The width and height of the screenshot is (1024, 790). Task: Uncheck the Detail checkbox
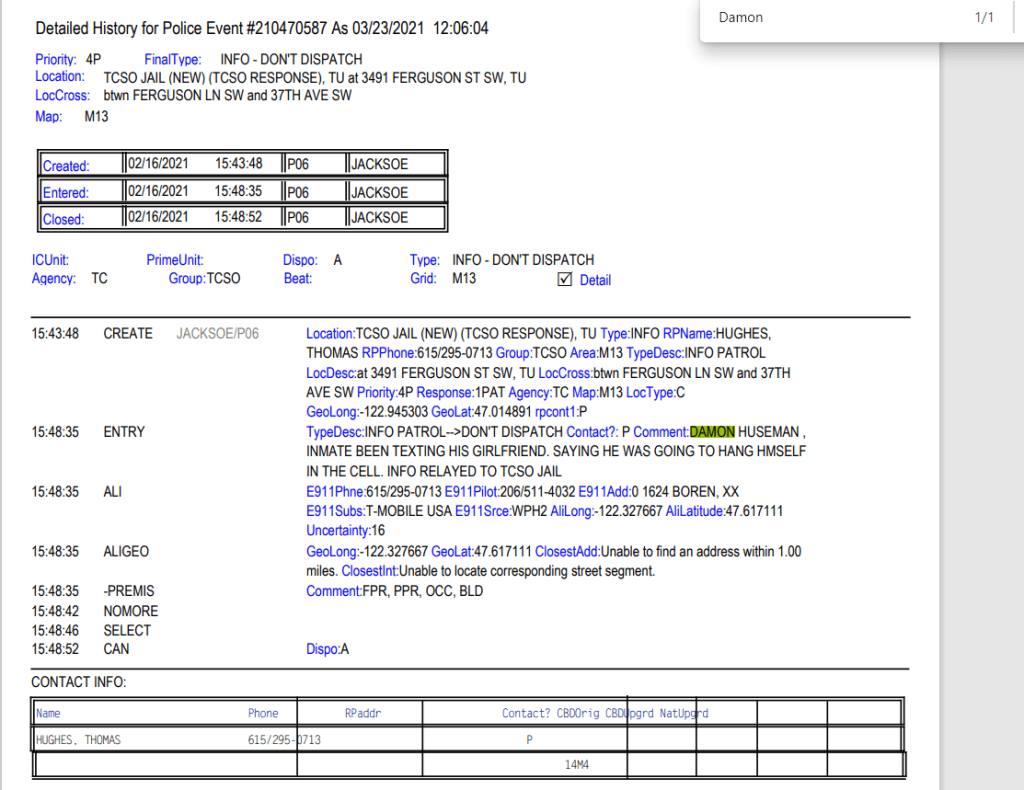[564, 279]
